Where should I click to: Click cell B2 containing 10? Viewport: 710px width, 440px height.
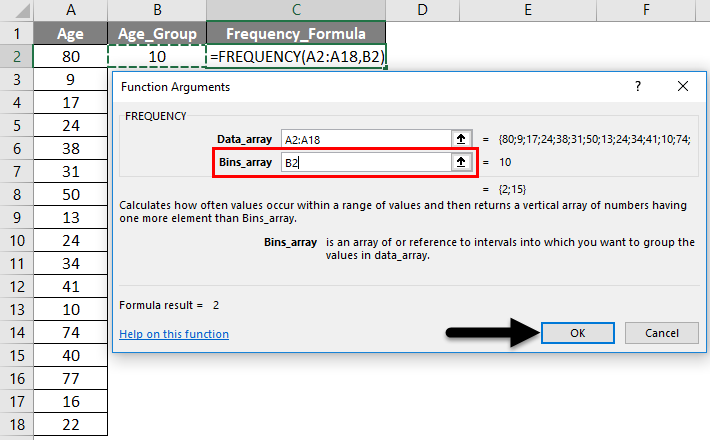click(x=157, y=56)
